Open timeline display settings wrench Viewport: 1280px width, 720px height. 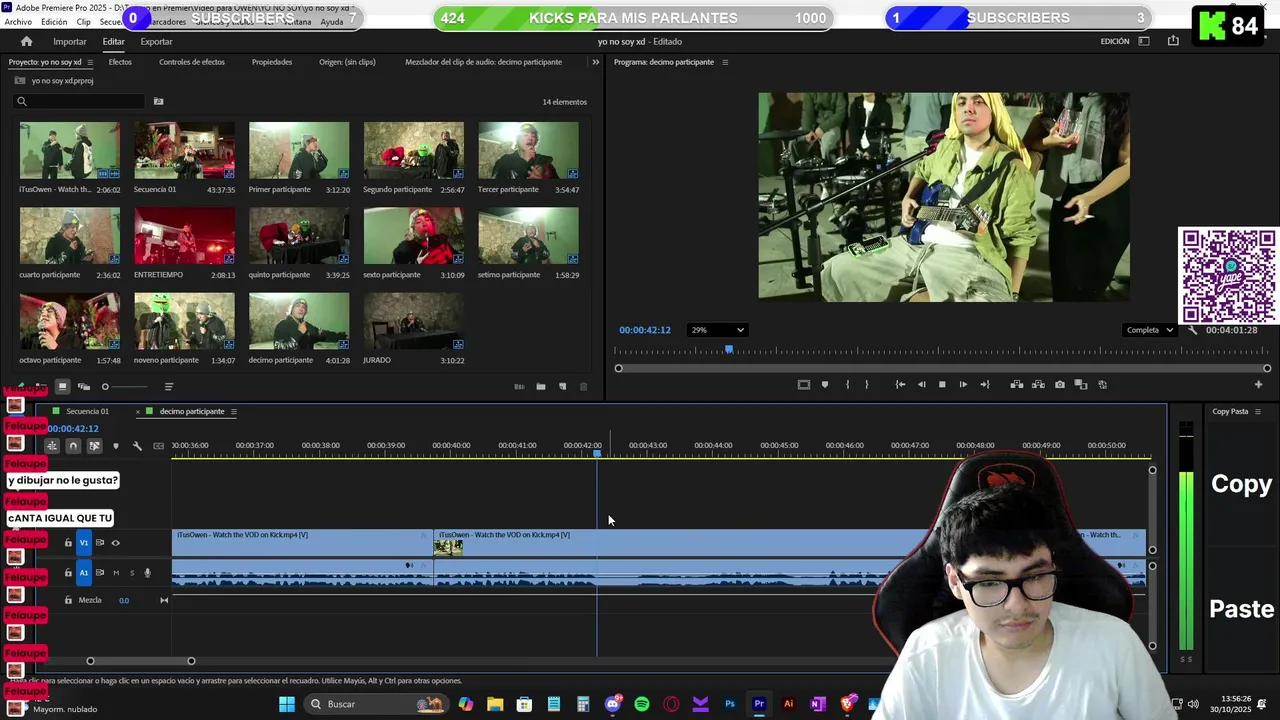pos(137,446)
